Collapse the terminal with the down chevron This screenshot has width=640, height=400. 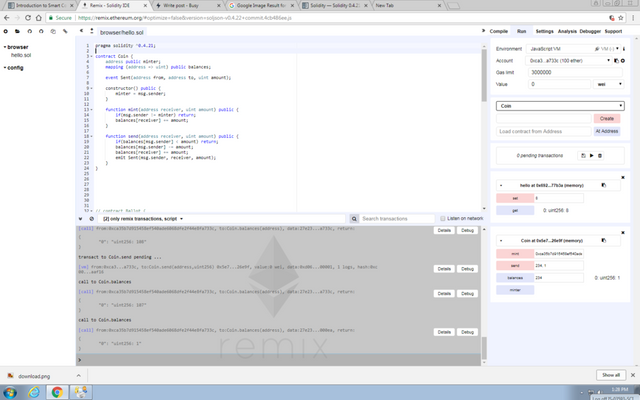(x=80, y=219)
